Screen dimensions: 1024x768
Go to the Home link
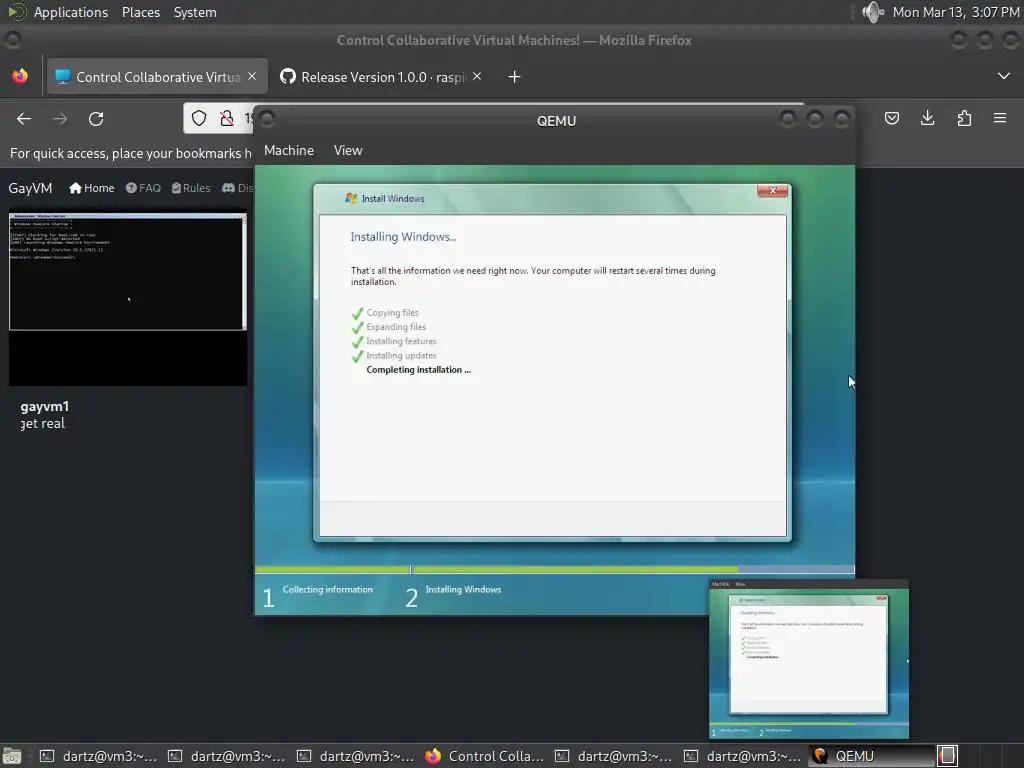click(91, 188)
